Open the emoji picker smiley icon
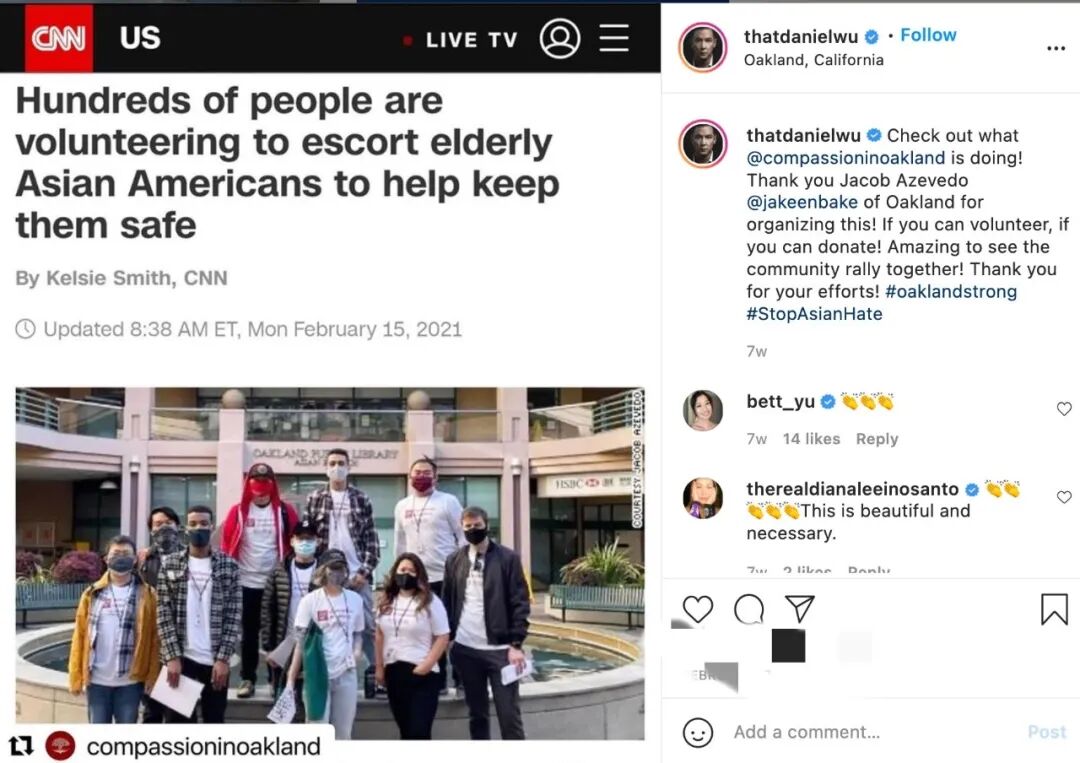1080x763 pixels. click(698, 733)
